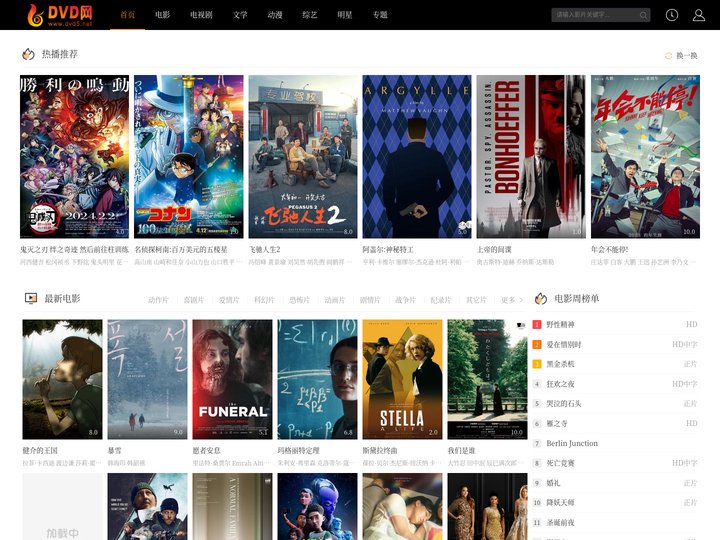Open 野性精神 in weekly ranking

coord(560,324)
